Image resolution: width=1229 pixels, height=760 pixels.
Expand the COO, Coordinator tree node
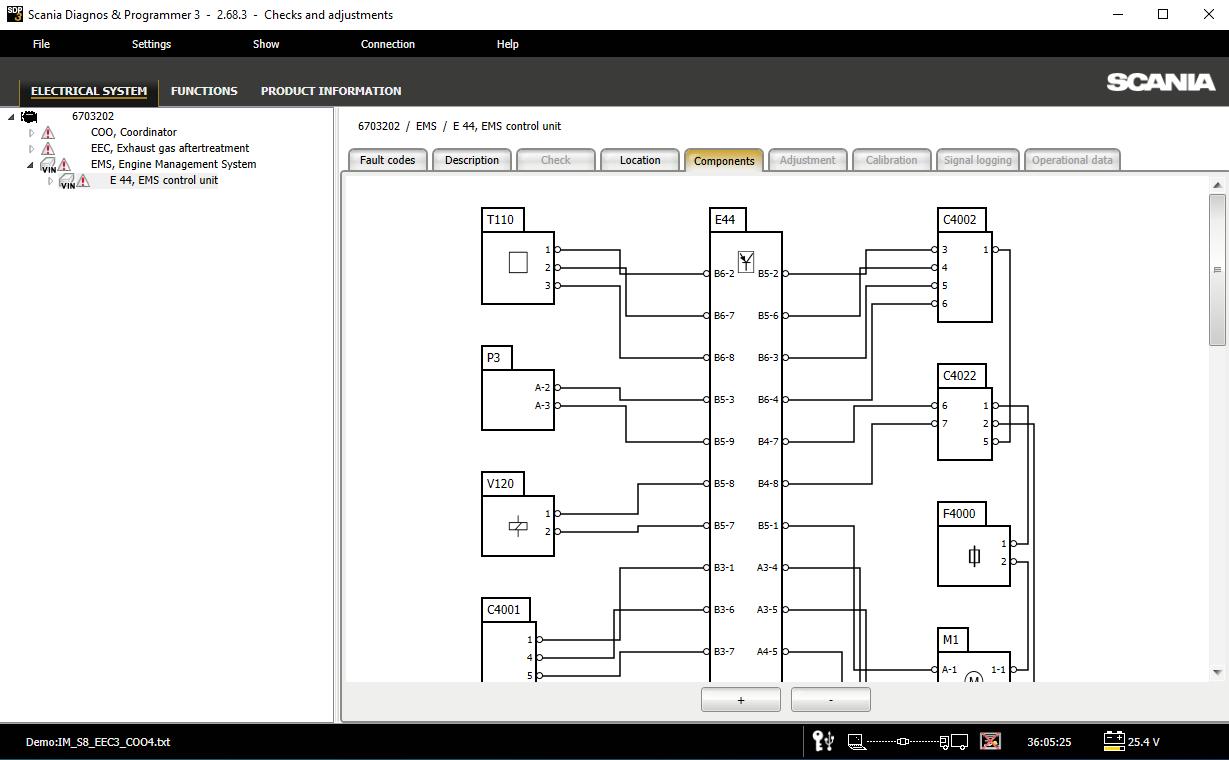click(31, 132)
